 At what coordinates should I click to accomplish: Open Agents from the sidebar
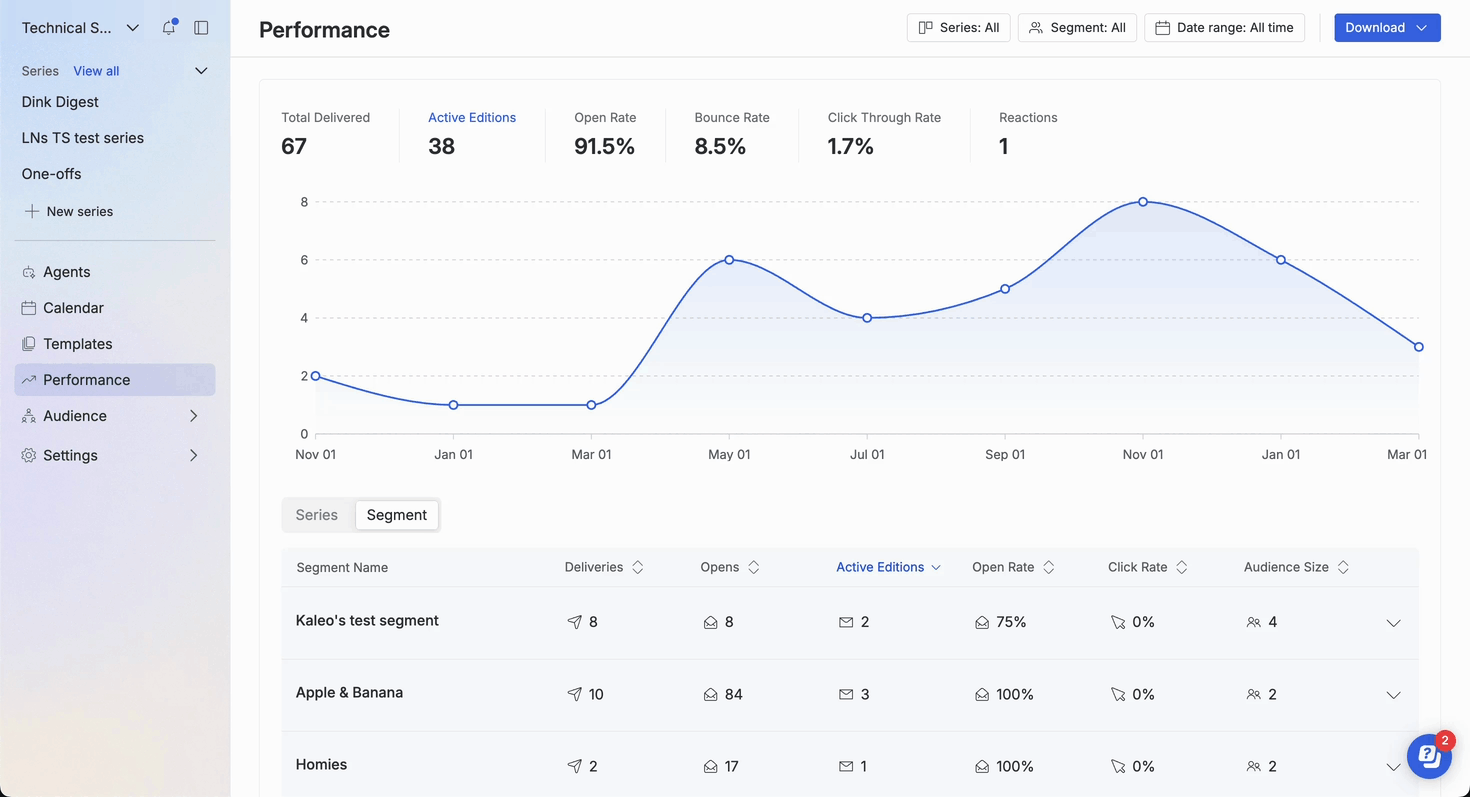click(66, 272)
